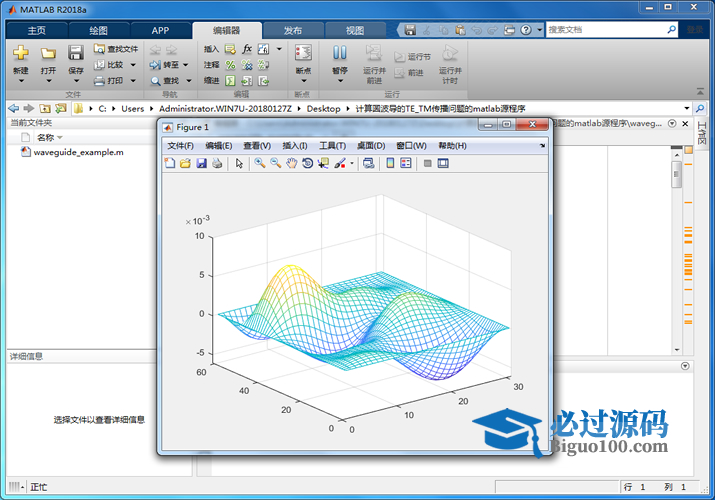Open the 文件(F) menu in Figure 1
This screenshot has width=715, height=500.
point(180,146)
